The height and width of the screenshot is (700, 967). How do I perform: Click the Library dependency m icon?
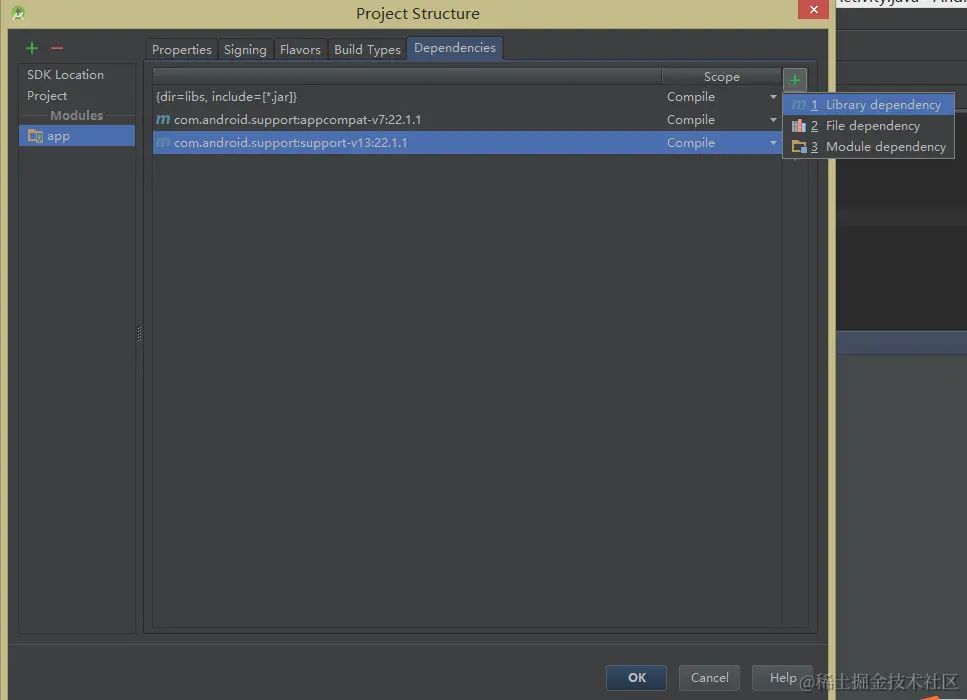pyautogui.click(x=799, y=104)
